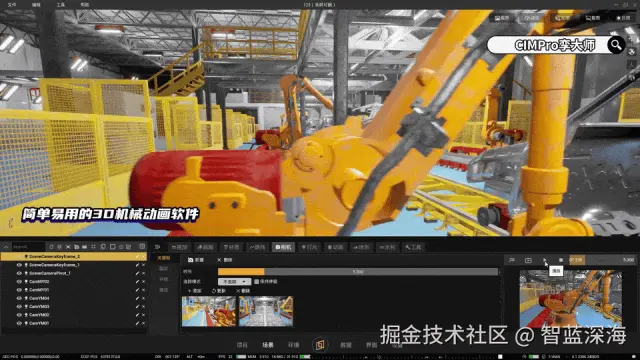This screenshot has height=360, width=640.
Task: Select the second keyframe thumbnail
Action: coord(266,311)
